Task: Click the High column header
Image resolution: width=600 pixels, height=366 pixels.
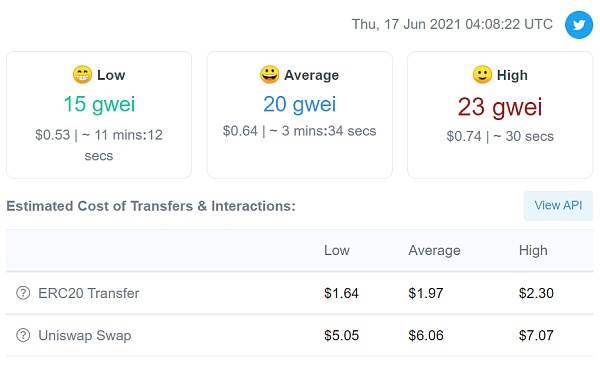Action: (533, 250)
